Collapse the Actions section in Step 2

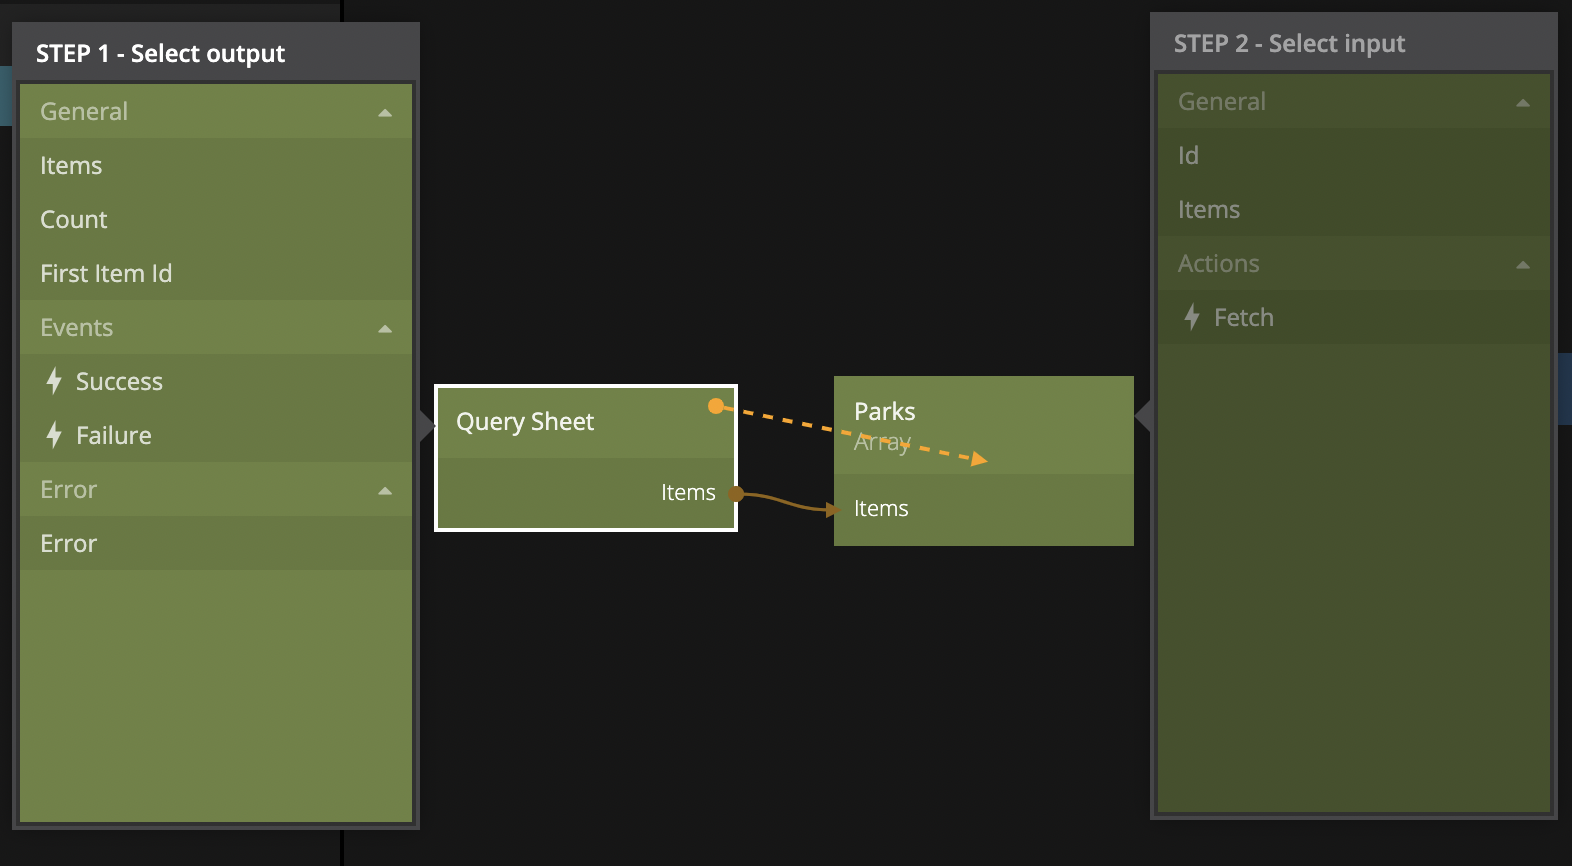[1523, 264]
